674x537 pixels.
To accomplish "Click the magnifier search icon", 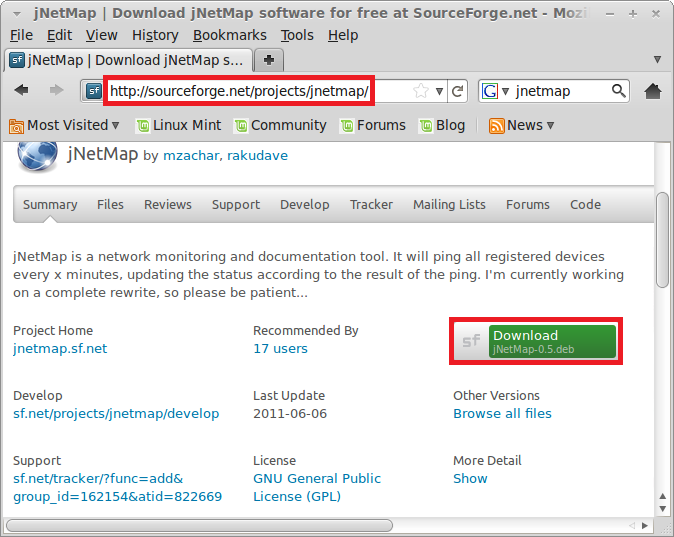I will tap(619, 91).
